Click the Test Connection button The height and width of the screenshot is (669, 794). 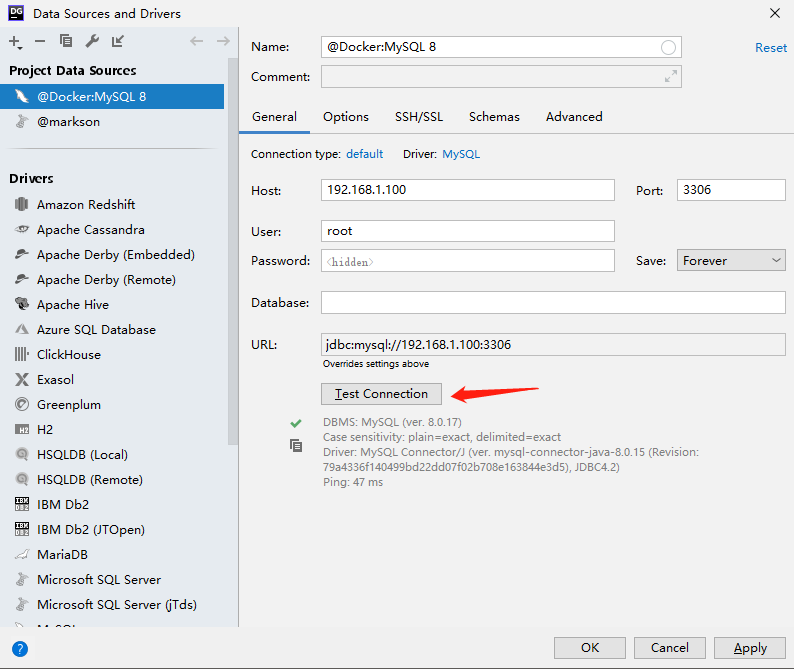coord(381,394)
